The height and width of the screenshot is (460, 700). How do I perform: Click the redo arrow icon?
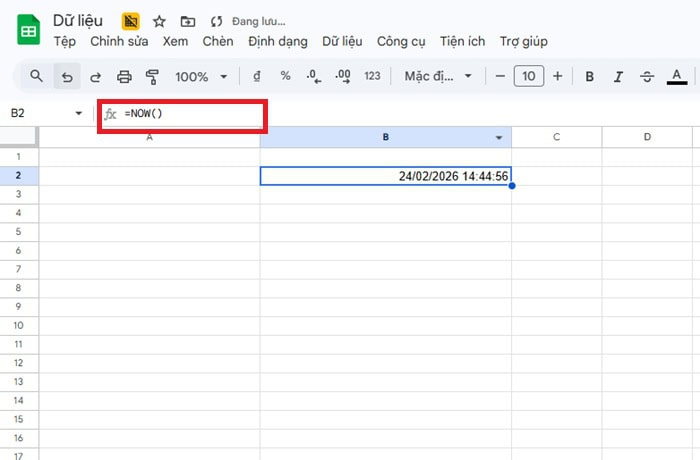click(95, 76)
